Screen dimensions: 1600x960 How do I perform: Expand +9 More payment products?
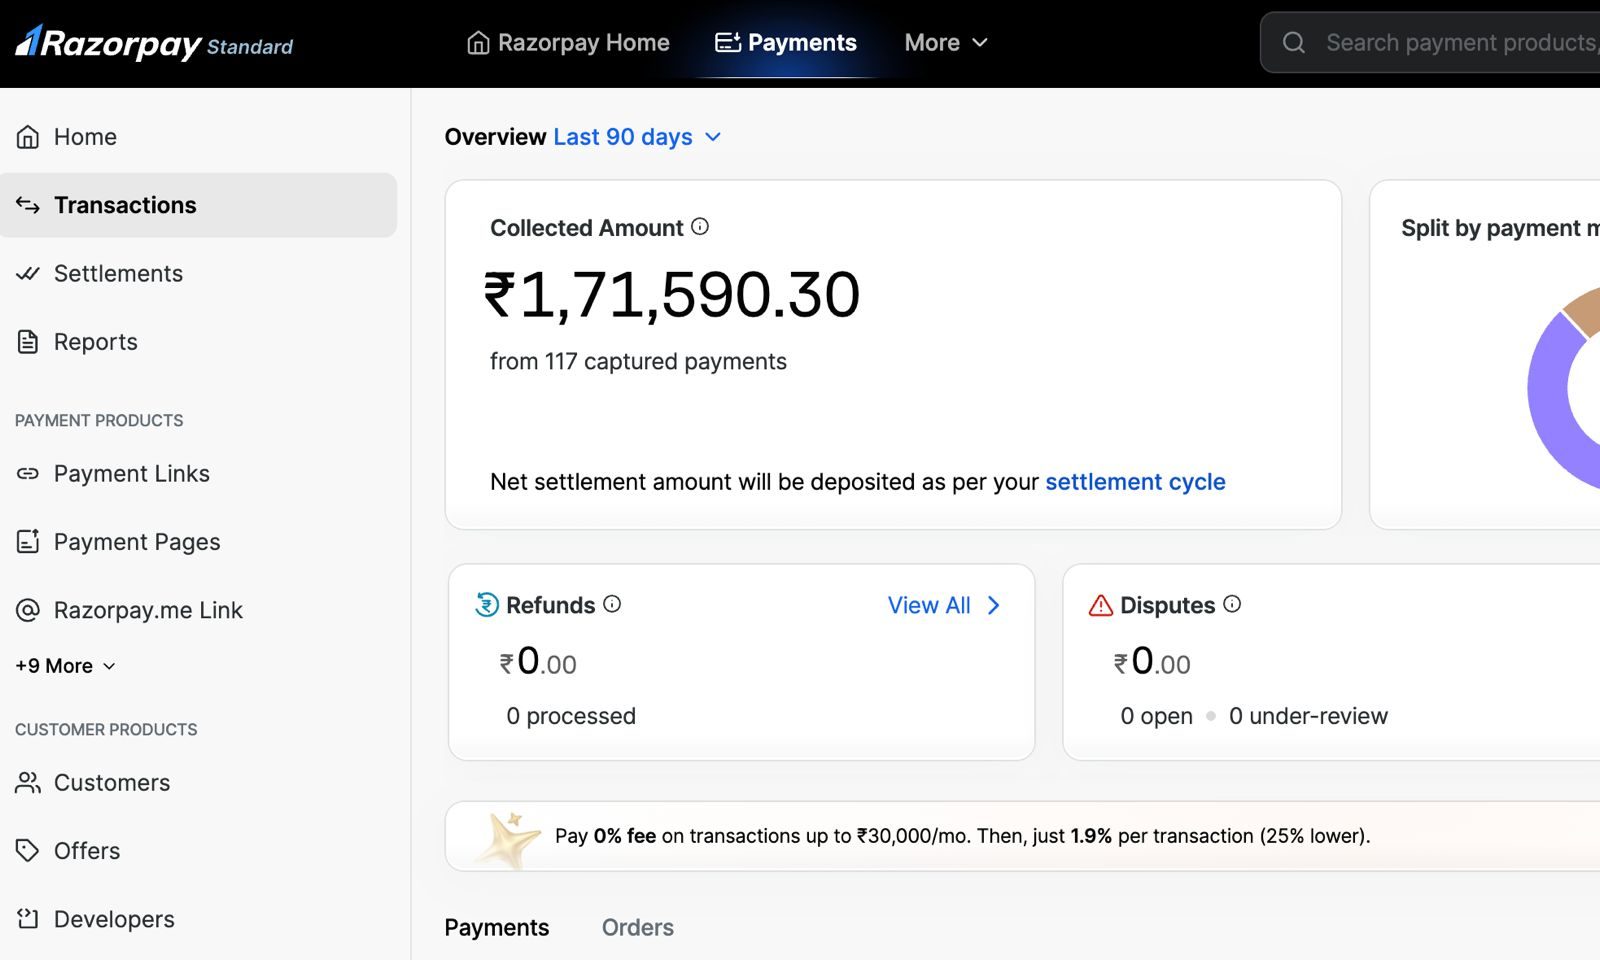tap(65, 666)
